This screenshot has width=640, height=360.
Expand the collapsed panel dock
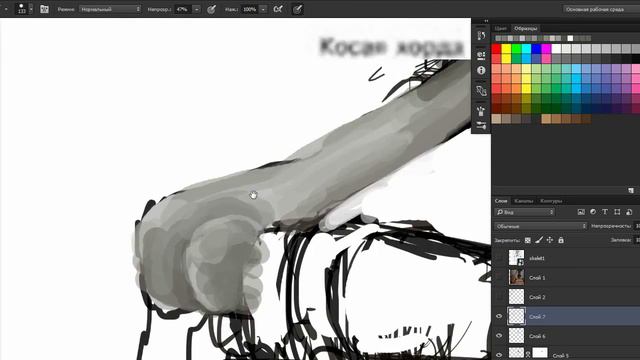tap(486, 21)
